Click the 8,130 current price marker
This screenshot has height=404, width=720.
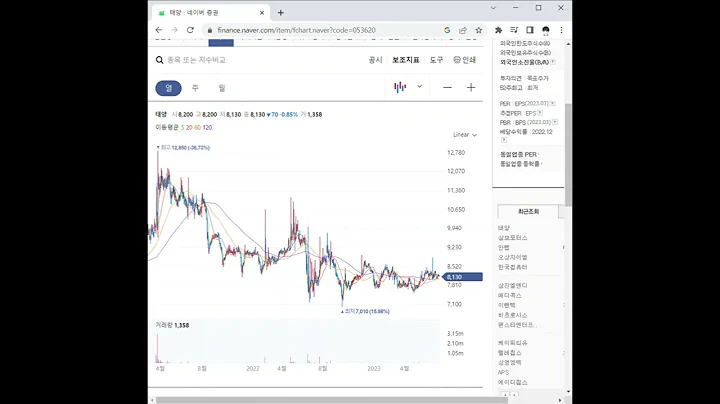pos(463,277)
